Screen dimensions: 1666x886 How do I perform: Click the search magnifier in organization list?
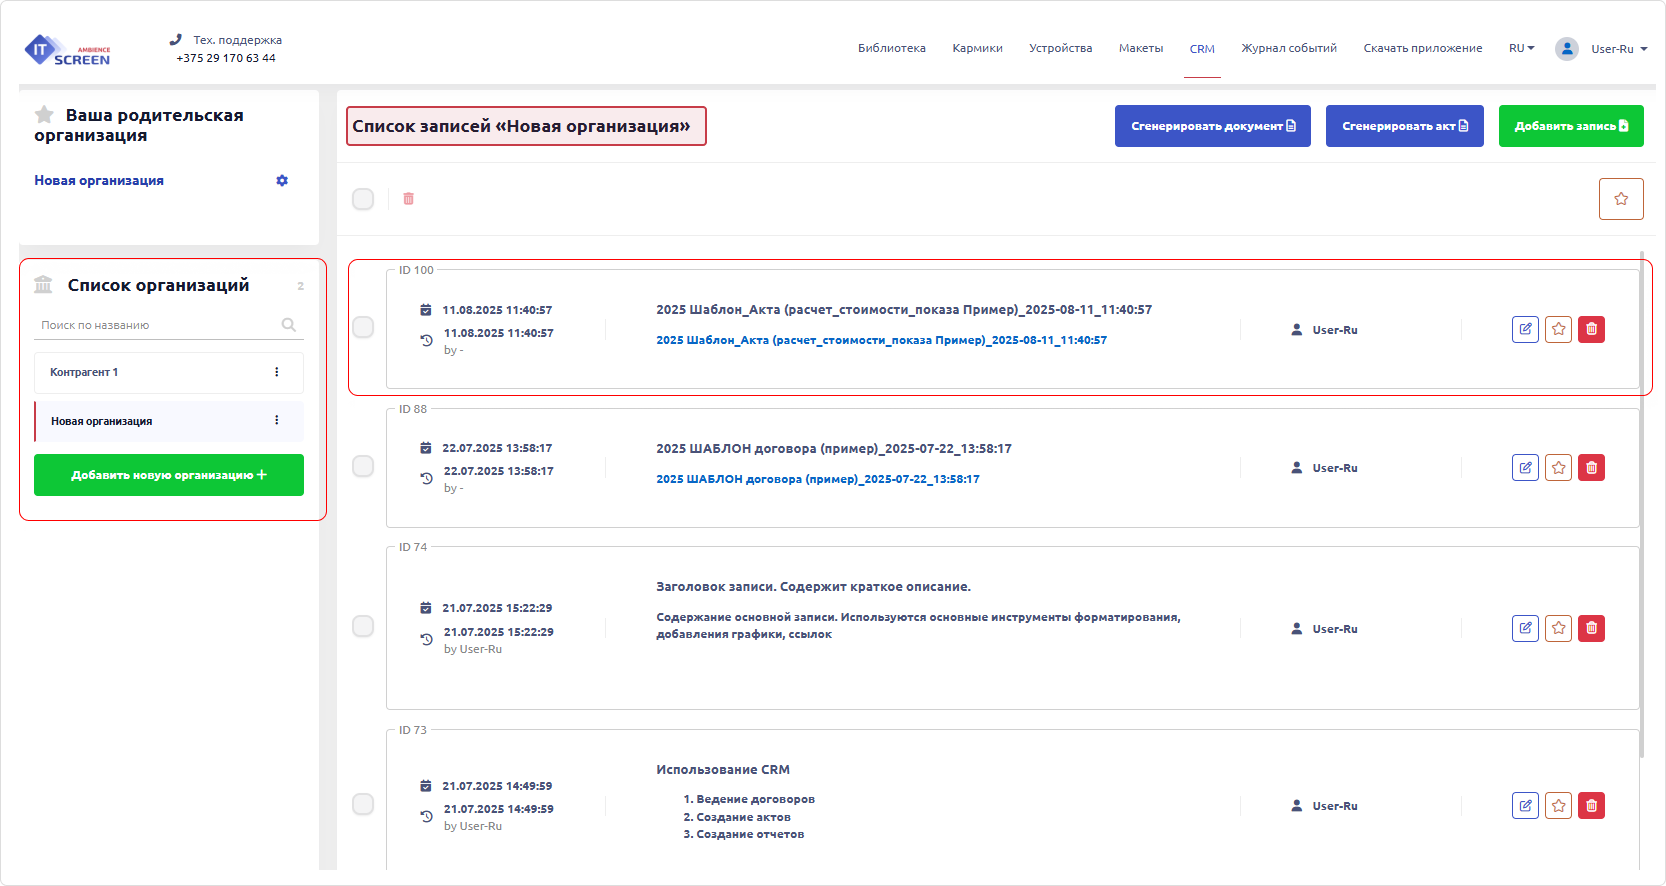[x=288, y=325]
